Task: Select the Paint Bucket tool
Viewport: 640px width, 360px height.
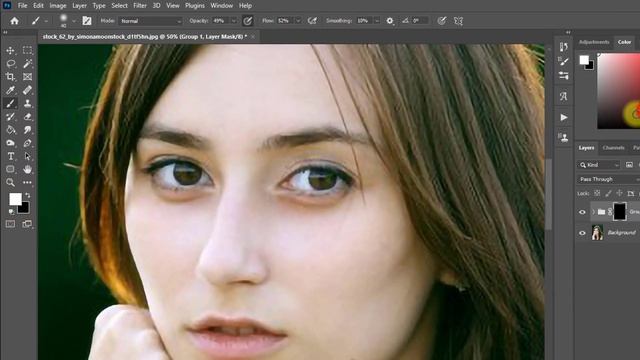Action: pos(11,130)
